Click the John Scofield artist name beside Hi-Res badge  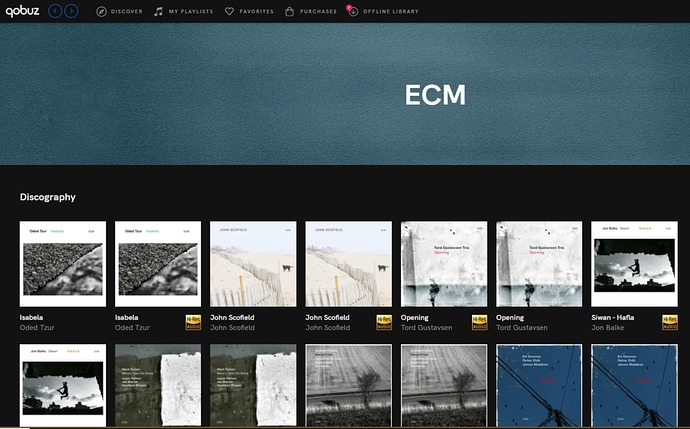click(x=328, y=327)
